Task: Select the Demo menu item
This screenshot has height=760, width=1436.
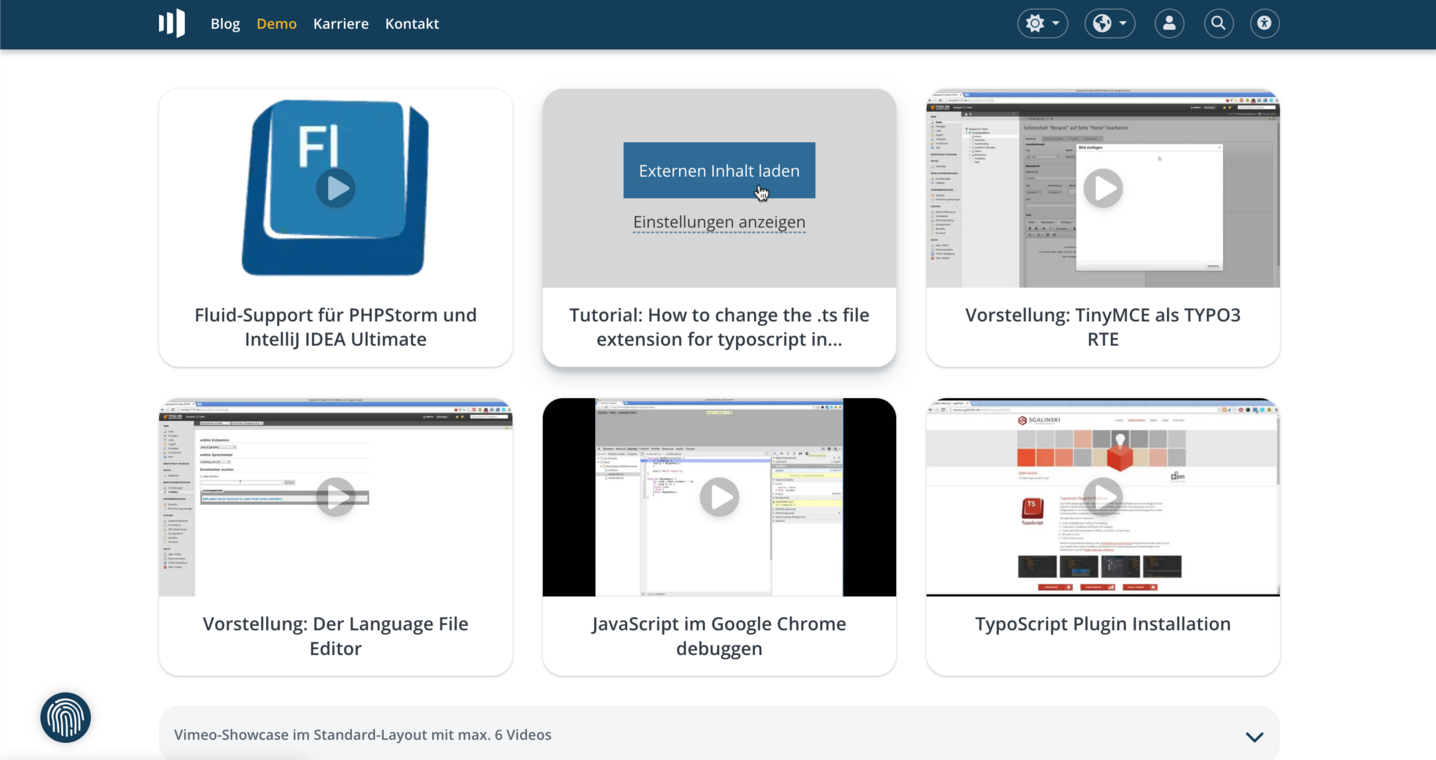Action: pos(276,23)
